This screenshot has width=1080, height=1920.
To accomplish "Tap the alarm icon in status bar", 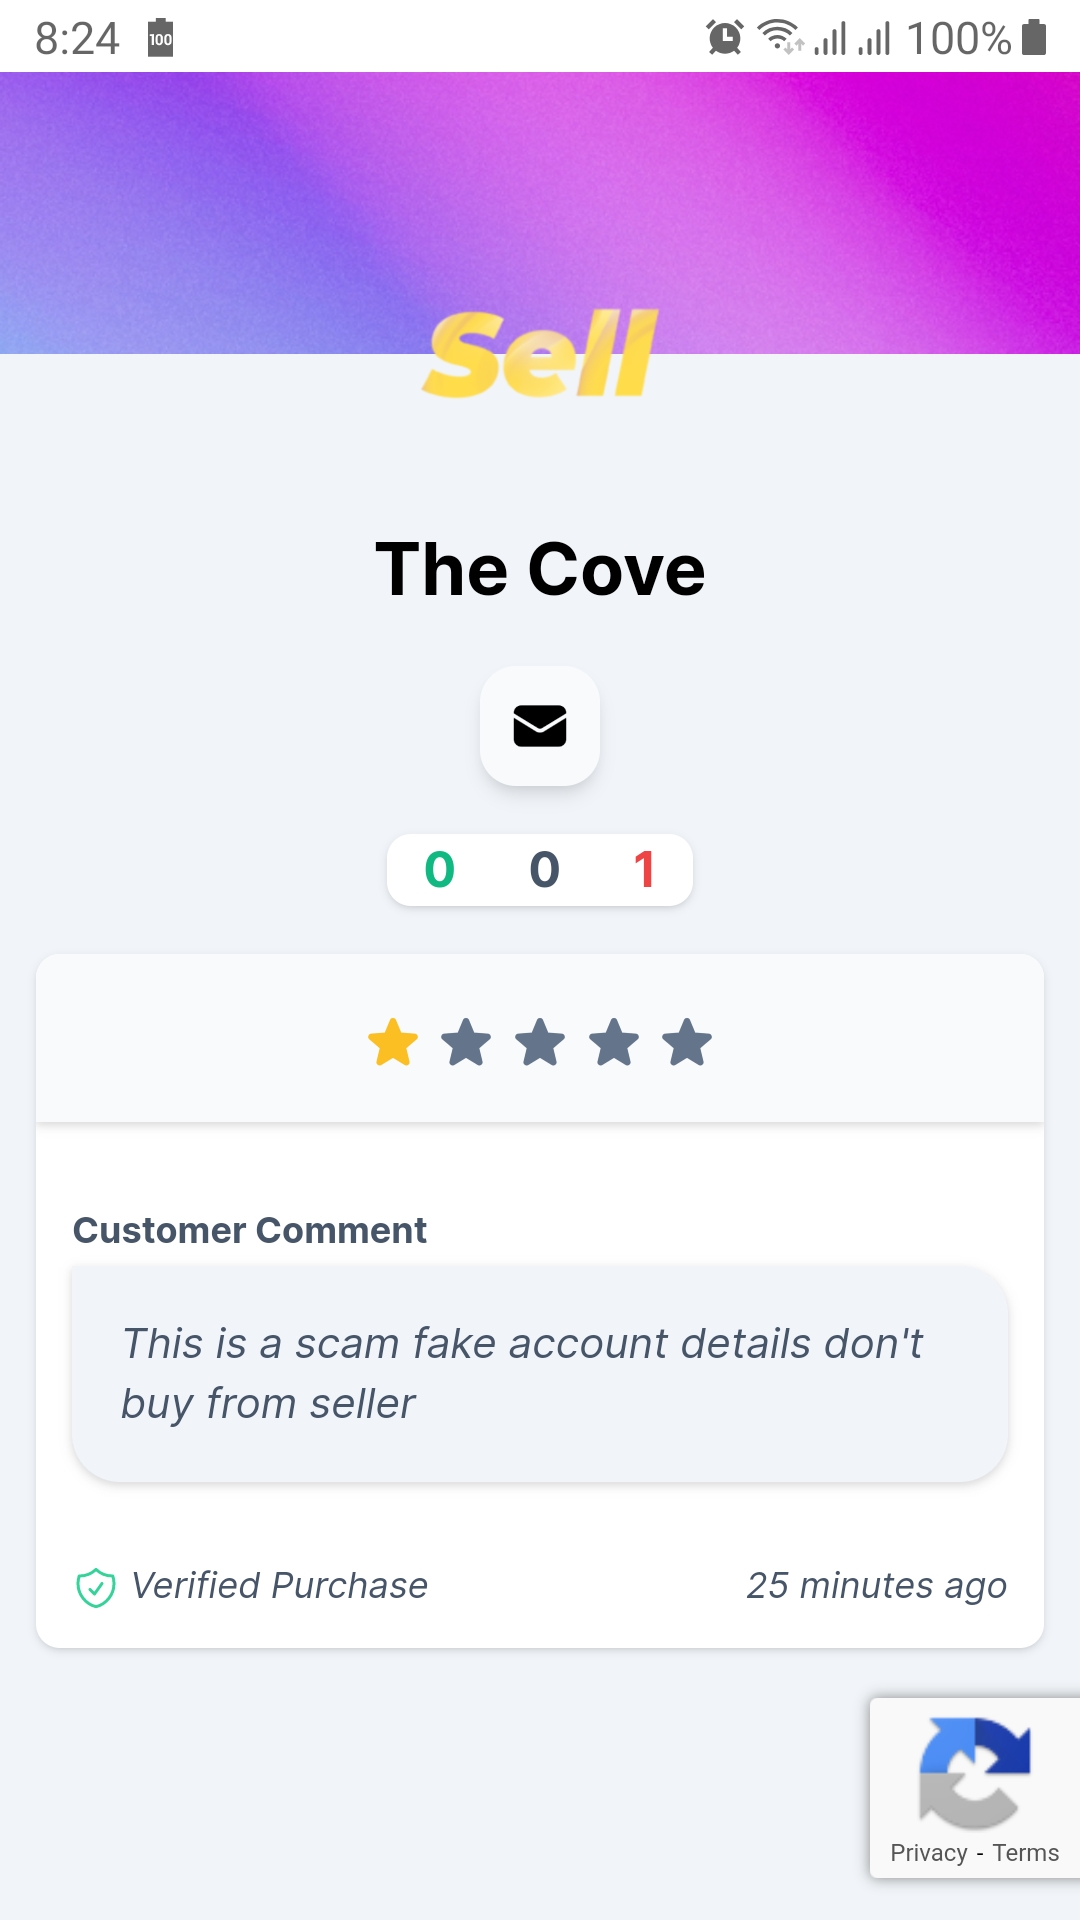I will tap(725, 38).
